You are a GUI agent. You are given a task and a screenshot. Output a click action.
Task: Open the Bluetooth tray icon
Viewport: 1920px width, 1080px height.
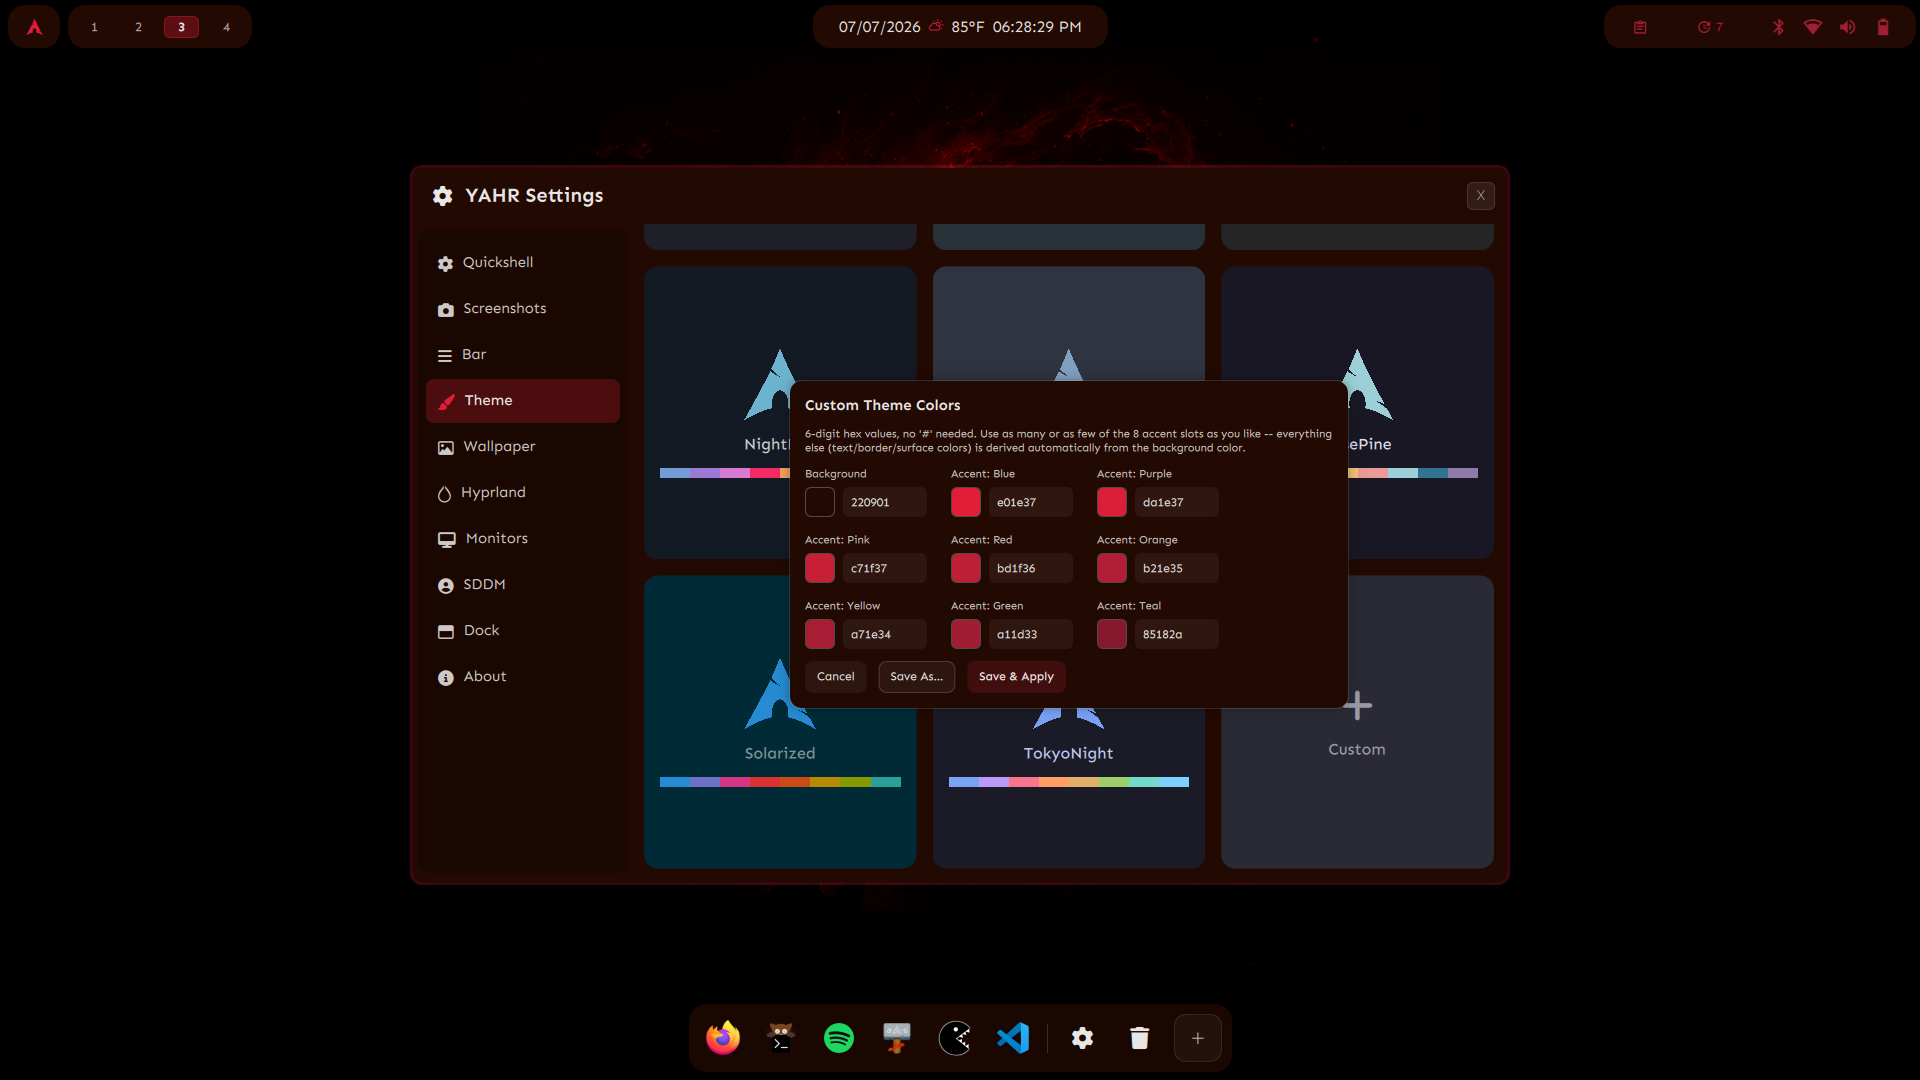coord(1778,27)
